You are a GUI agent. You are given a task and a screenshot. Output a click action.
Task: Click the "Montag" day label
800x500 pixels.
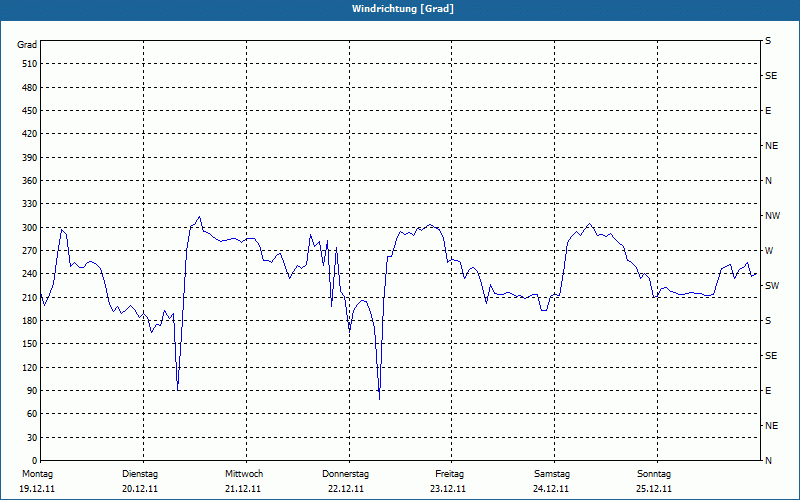37,474
